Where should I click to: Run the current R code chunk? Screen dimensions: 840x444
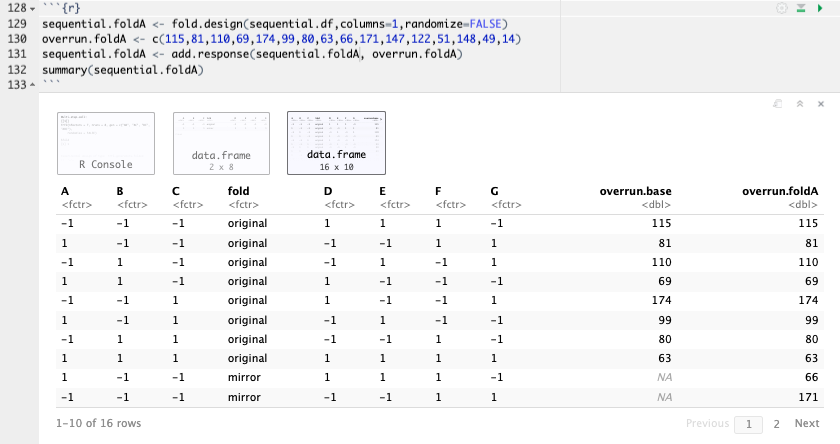(x=819, y=7)
